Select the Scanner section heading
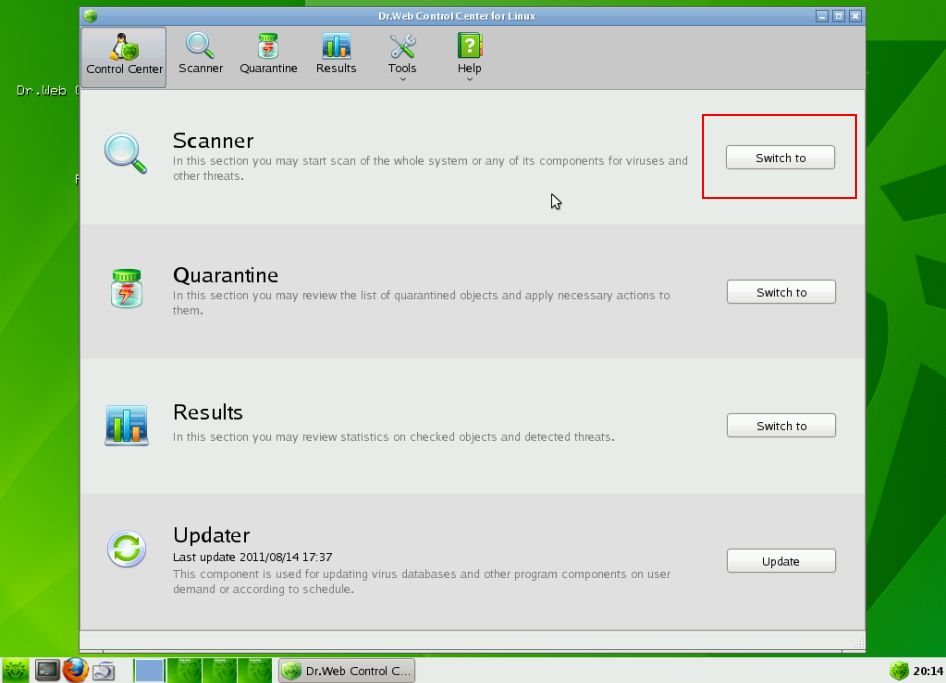 (x=213, y=141)
